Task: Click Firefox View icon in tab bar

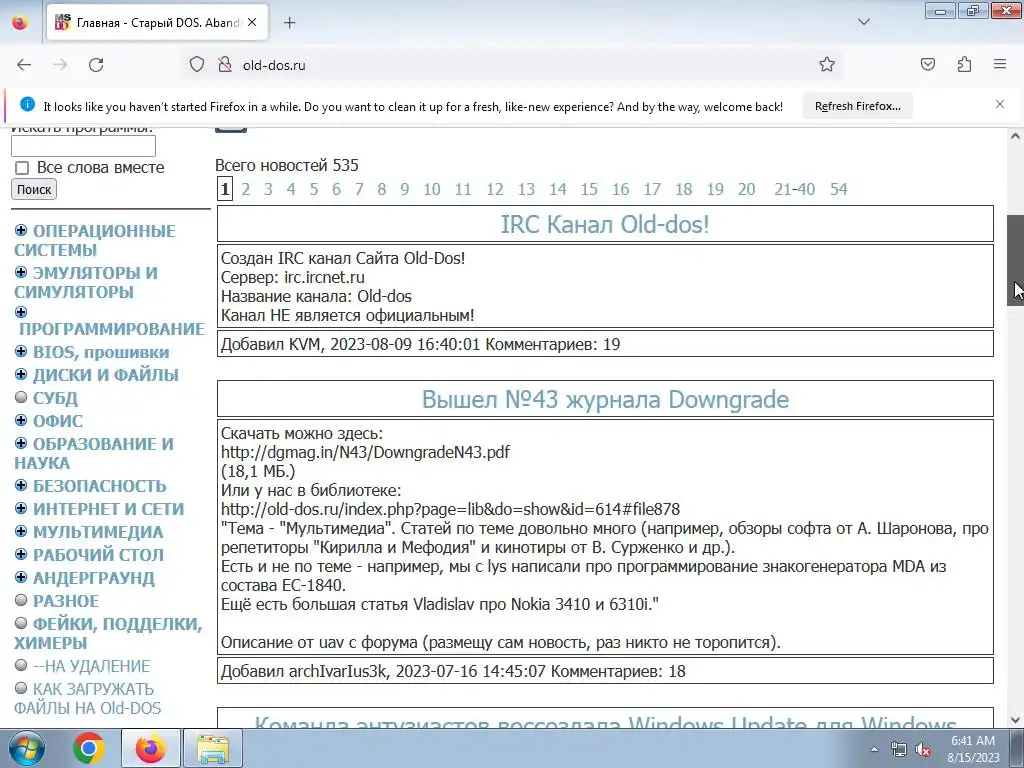Action: (20, 23)
